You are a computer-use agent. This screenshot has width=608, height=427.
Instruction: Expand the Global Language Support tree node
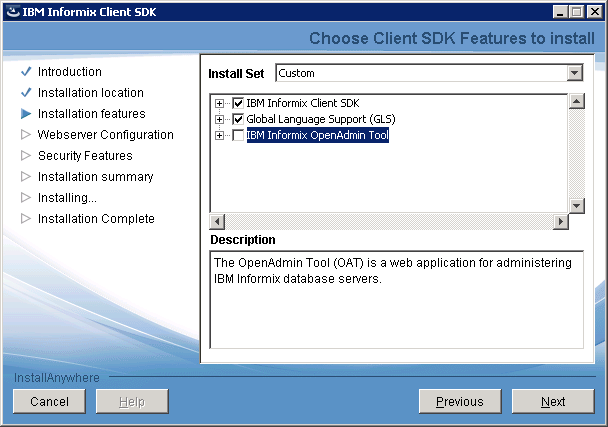tap(219, 119)
